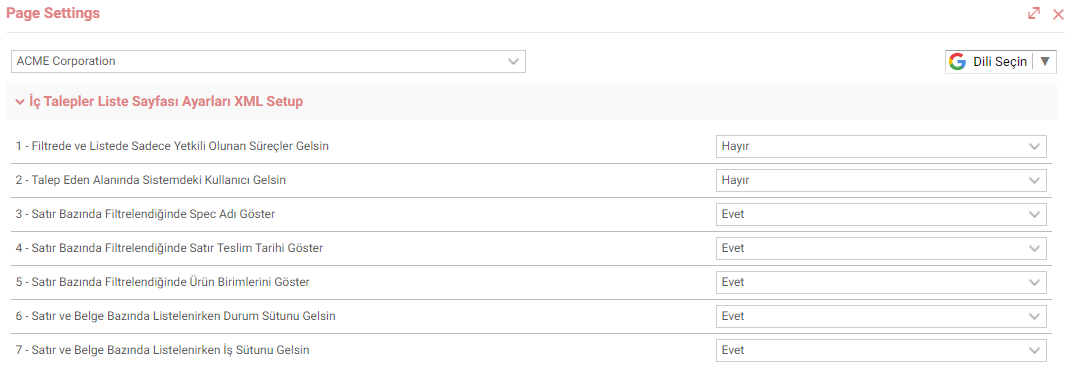Open dropdown for setting 5 Ürün Birimlerini Göster
The height and width of the screenshot is (386, 1065).
point(881,282)
